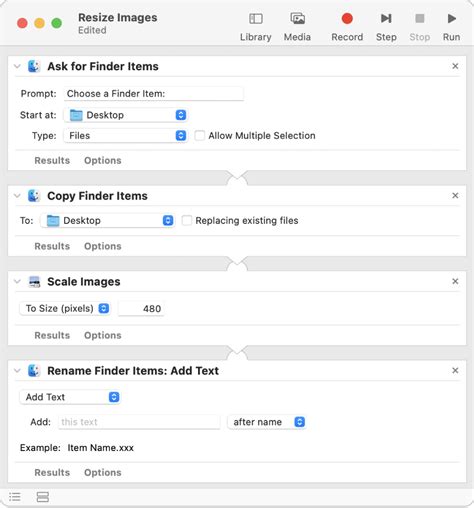Image resolution: width=474 pixels, height=508 pixels.
Task: Remove the Copy Finder Items action
Action: click(455, 195)
